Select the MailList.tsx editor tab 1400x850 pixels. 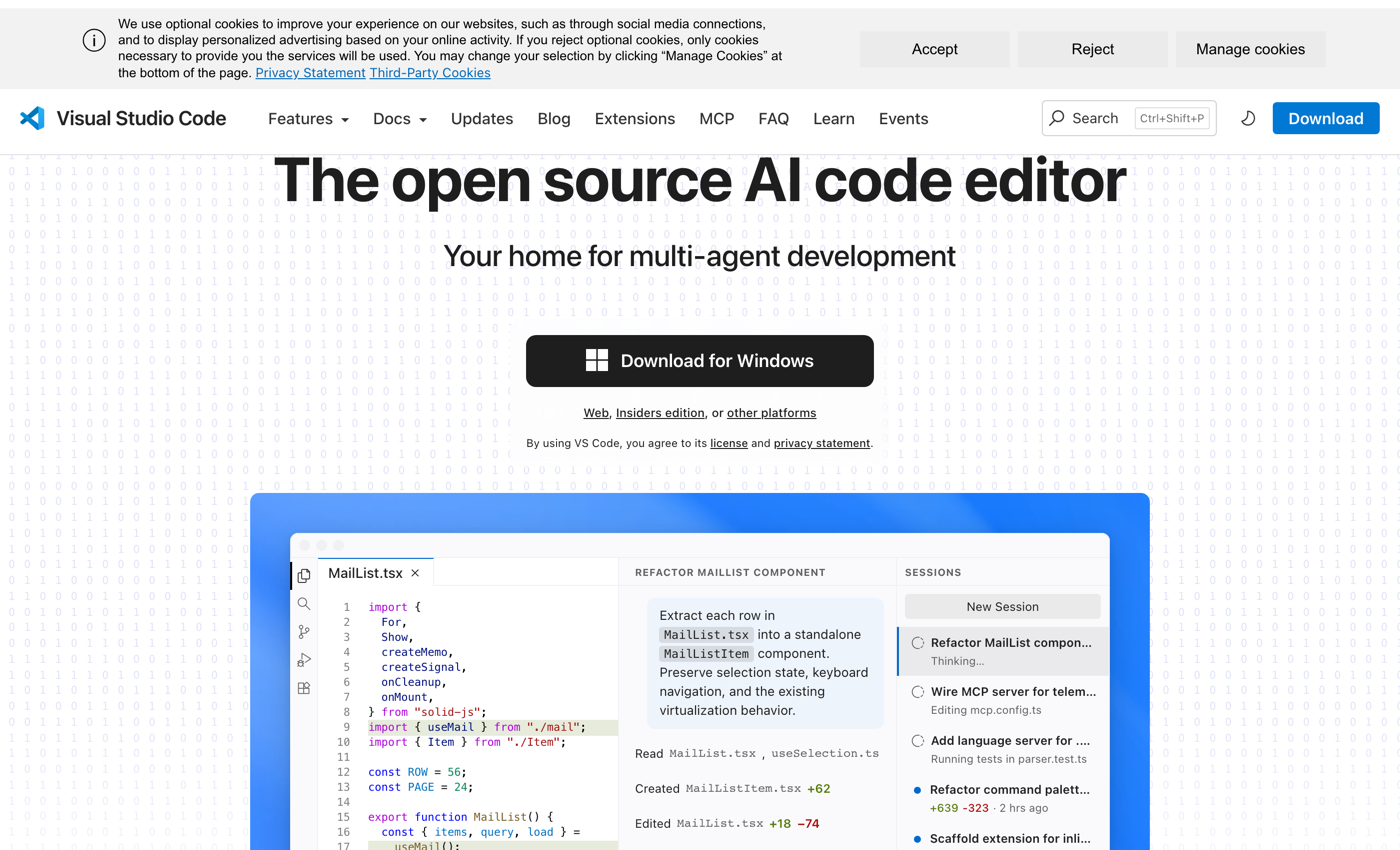point(375,573)
